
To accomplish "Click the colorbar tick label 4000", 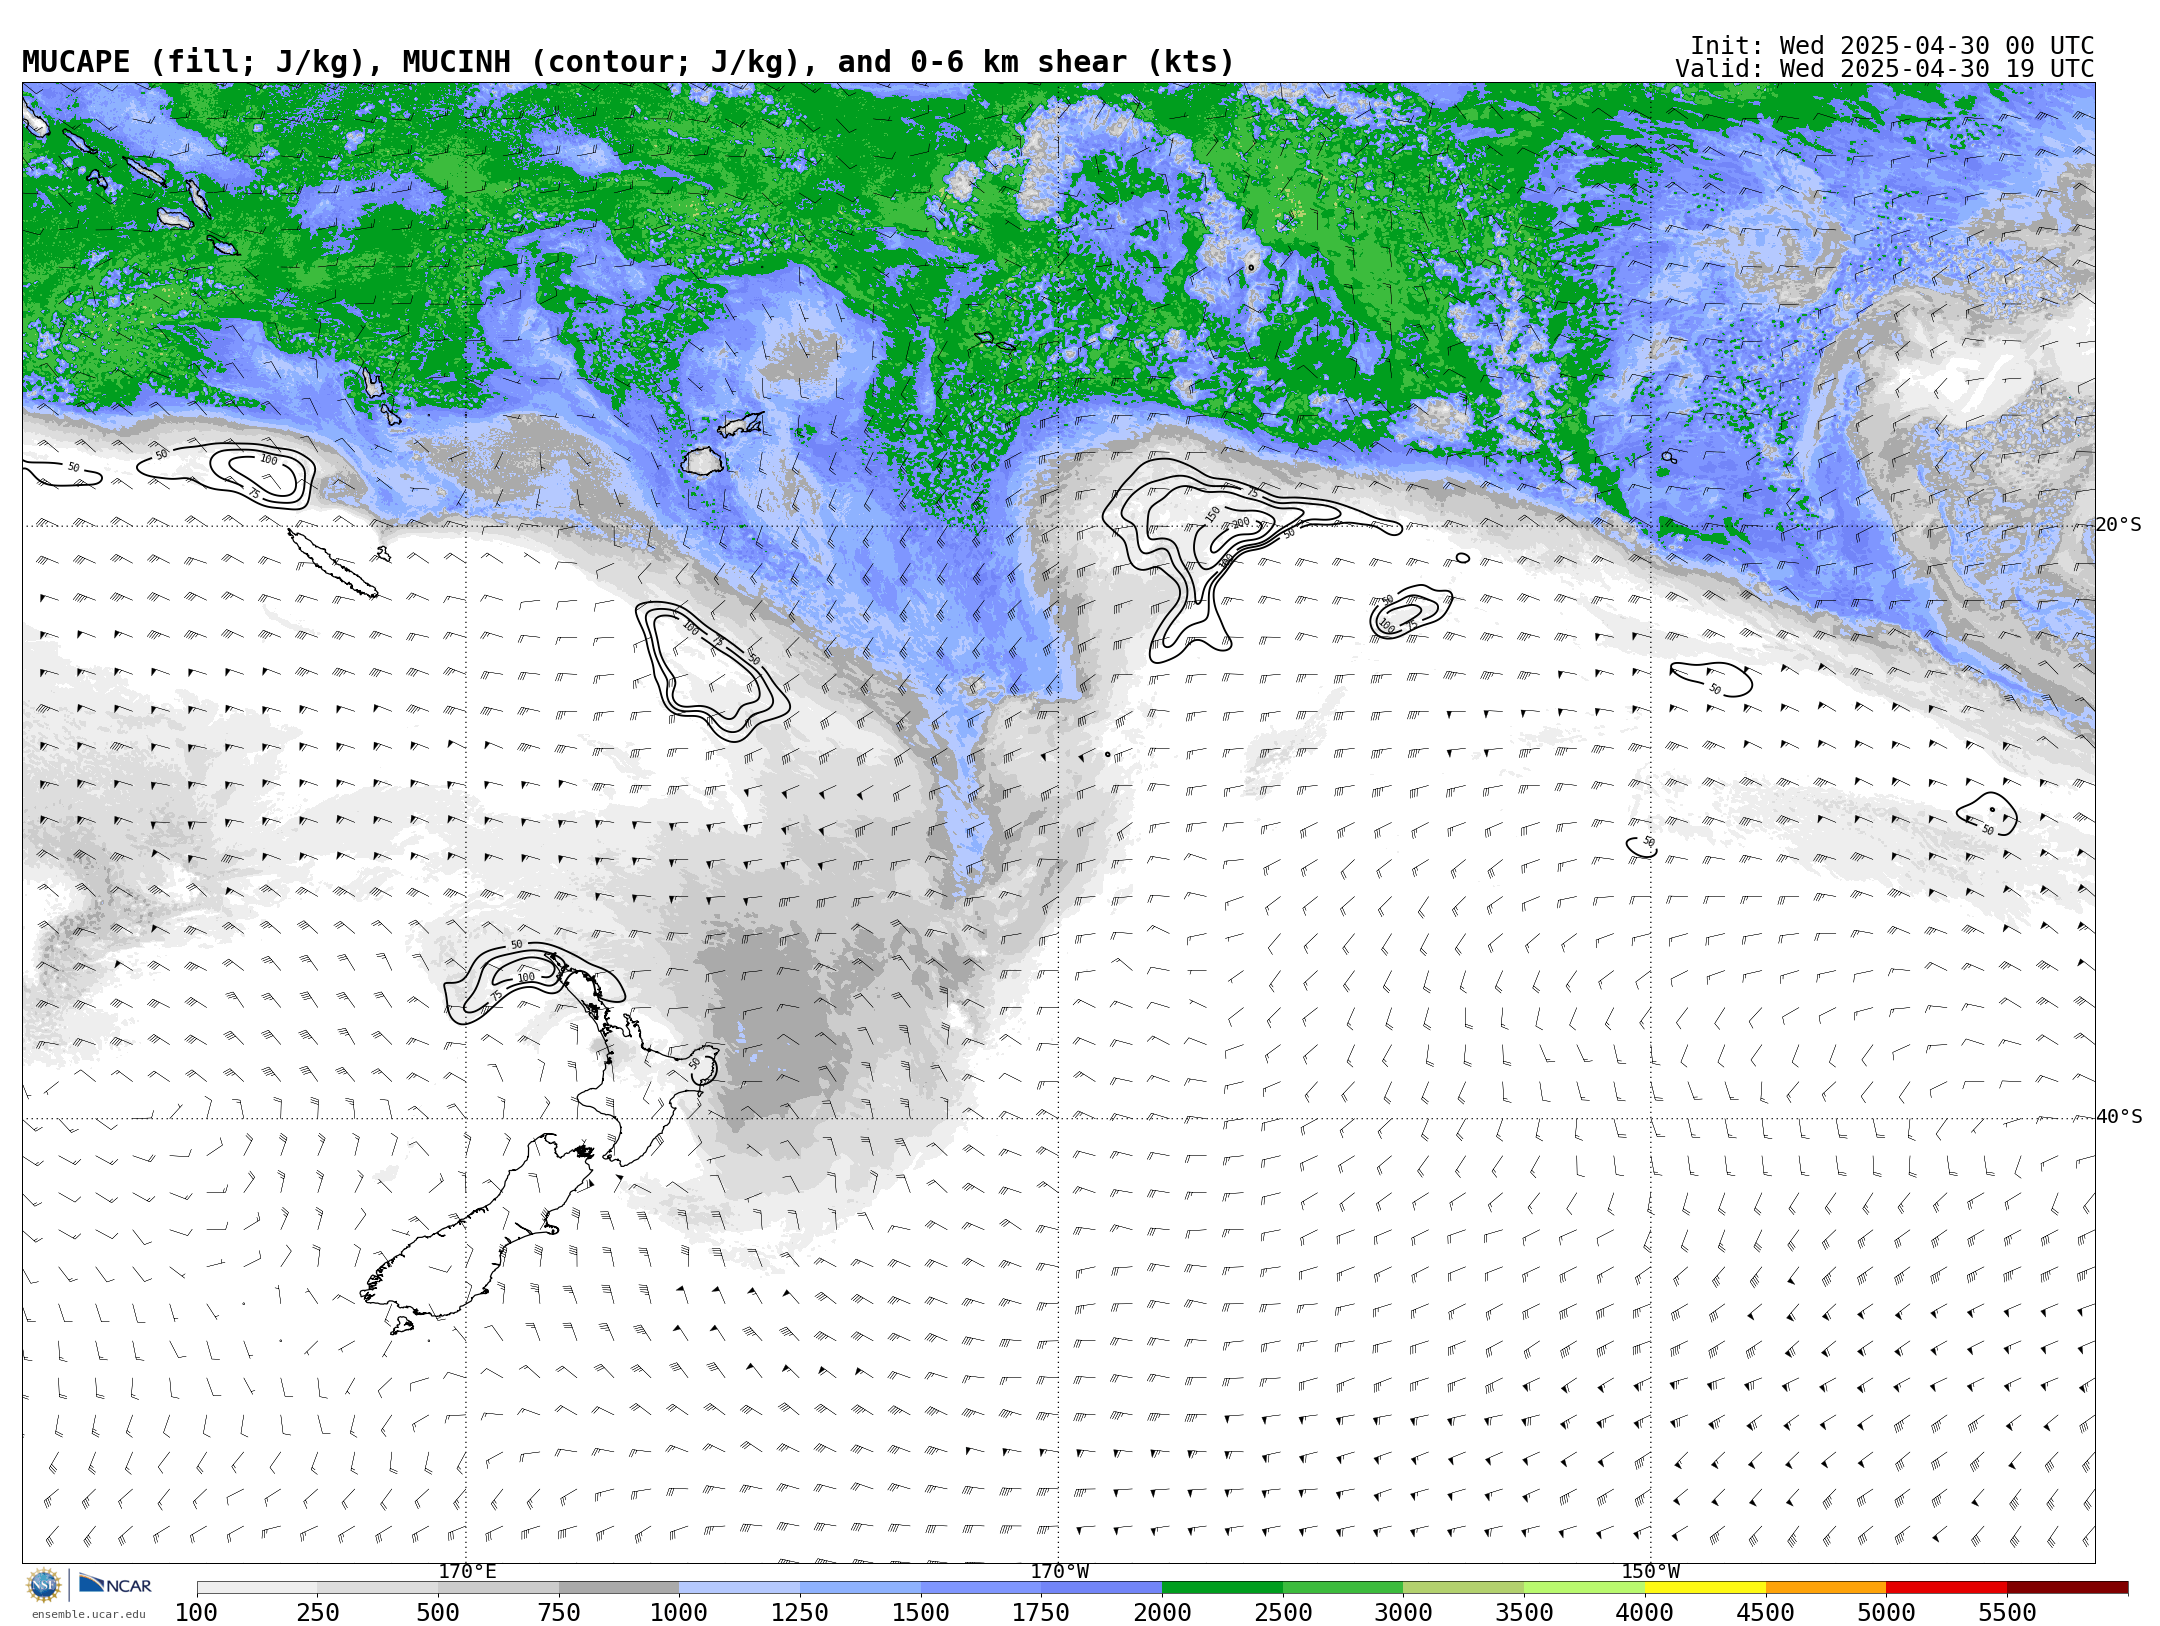I will pos(1645,1613).
